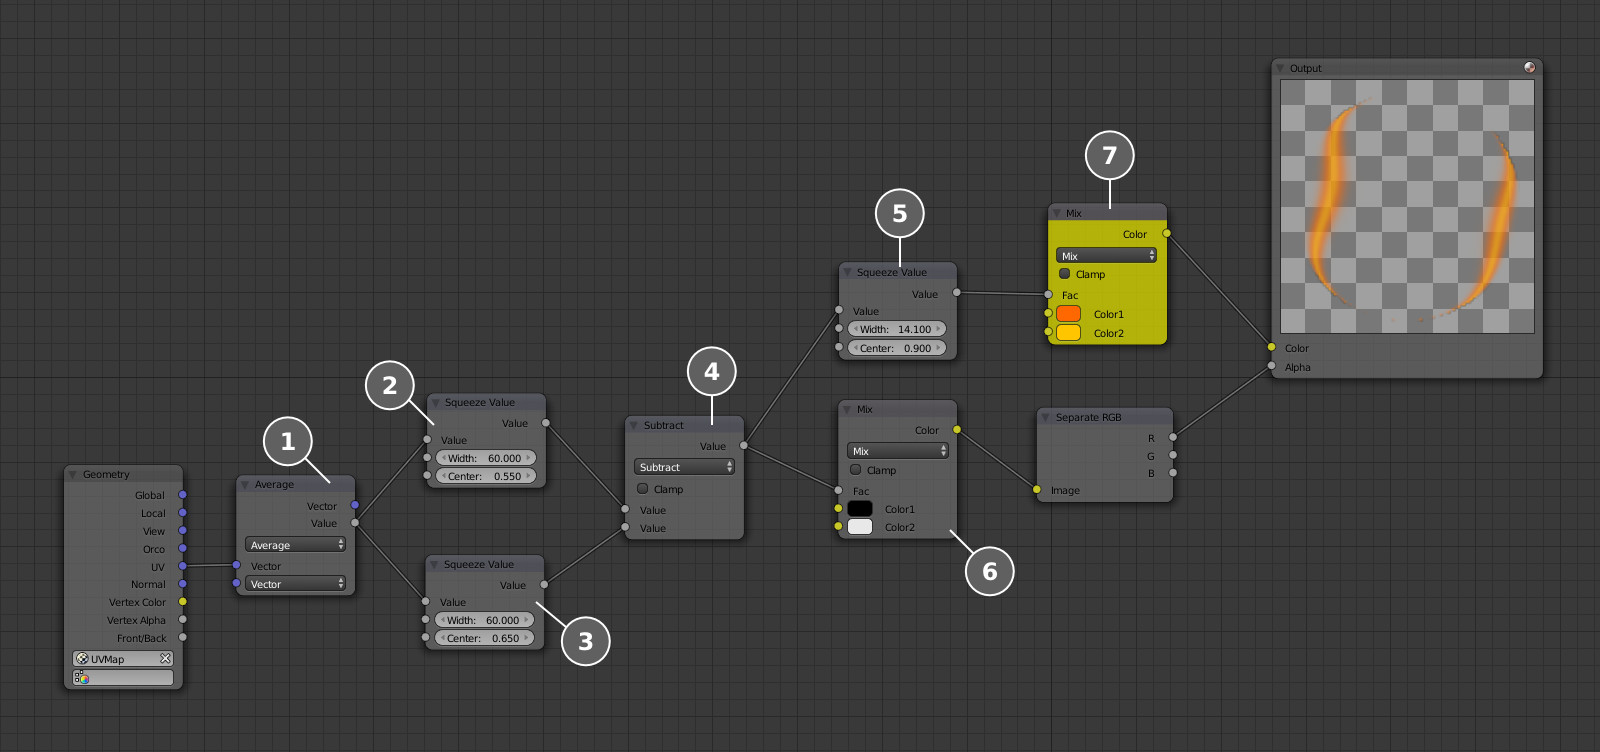The height and width of the screenshot is (752, 1600).
Task: Collapse the Separate RGB node
Action: pyautogui.click(x=1046, y=417)
